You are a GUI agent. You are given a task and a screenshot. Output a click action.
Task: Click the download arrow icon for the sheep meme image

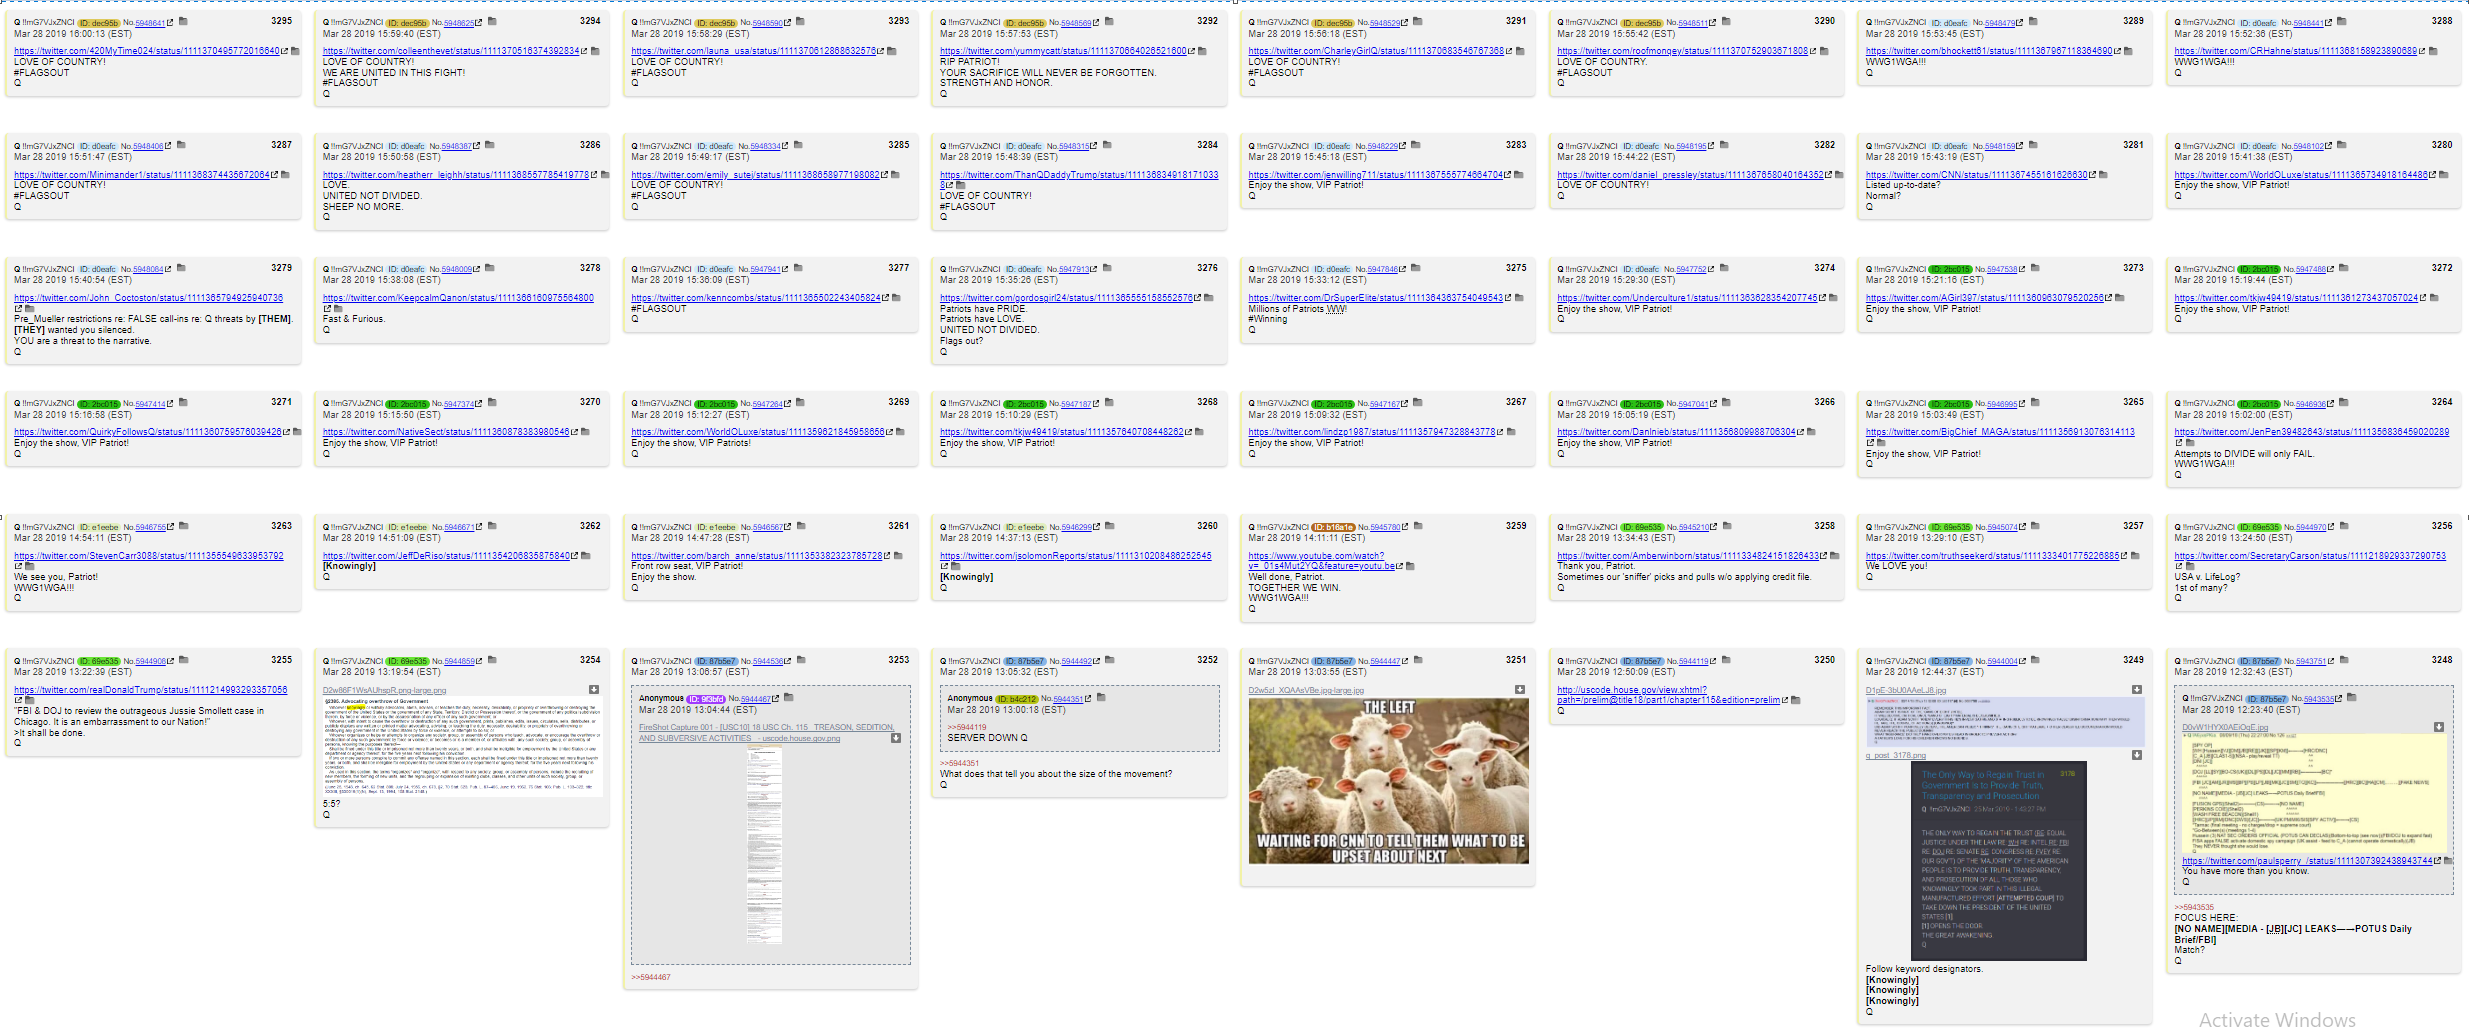(x=1520, y=690)
